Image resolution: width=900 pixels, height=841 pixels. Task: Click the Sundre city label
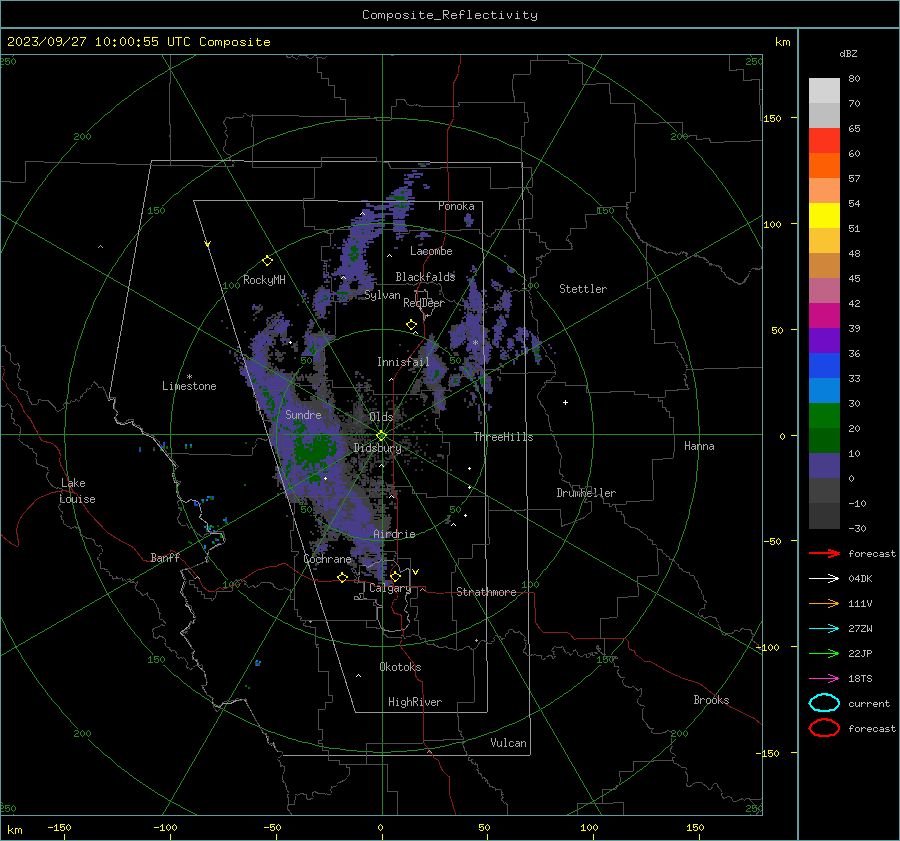[x=303, y=414]
